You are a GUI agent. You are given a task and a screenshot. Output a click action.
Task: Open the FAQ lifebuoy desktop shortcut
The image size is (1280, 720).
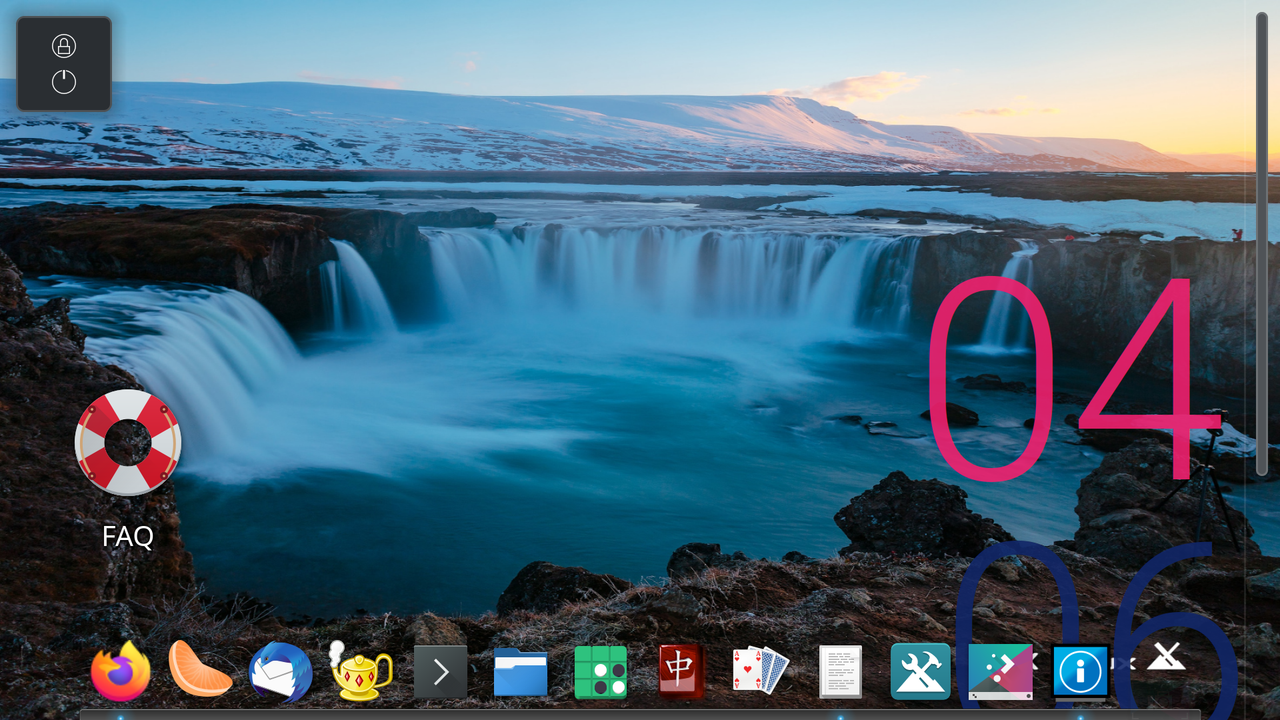click(128, 443)
